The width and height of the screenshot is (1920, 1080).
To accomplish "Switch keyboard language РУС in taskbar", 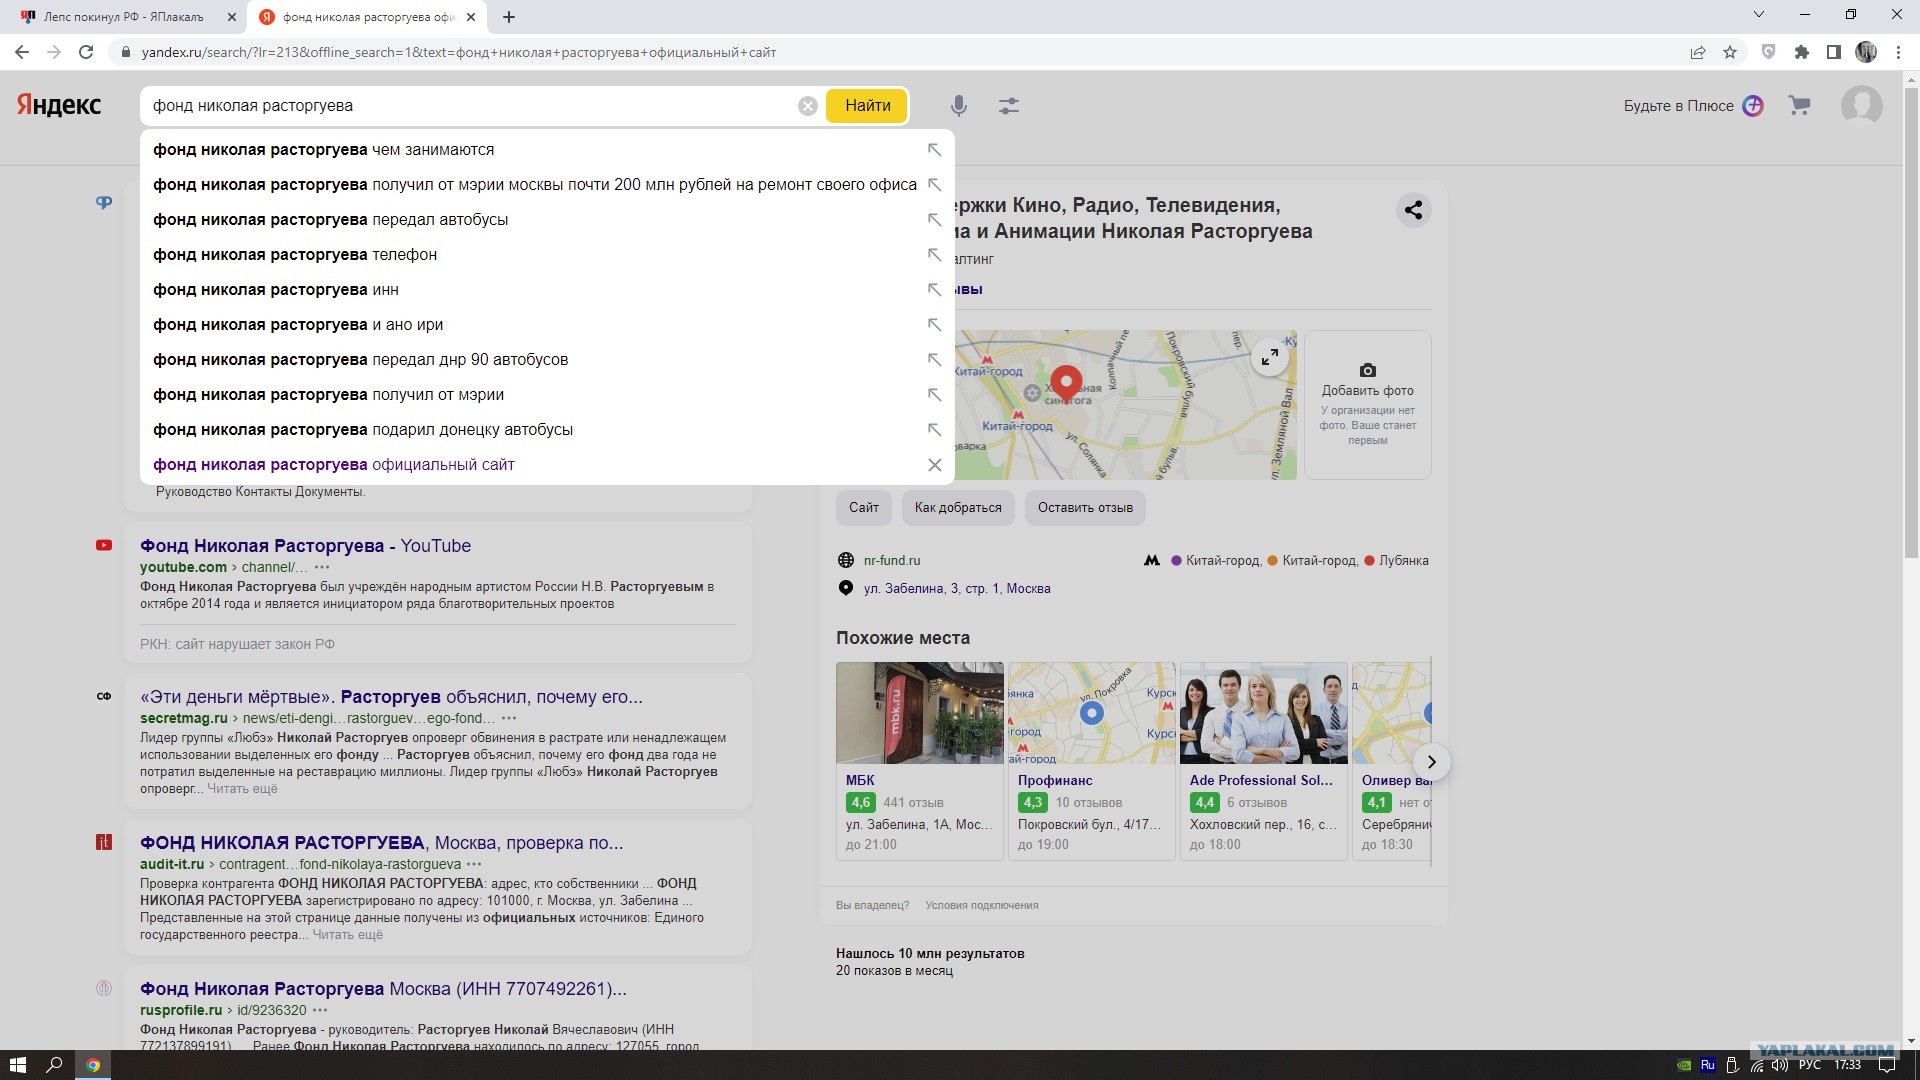I will (x=1809, y=1065).
